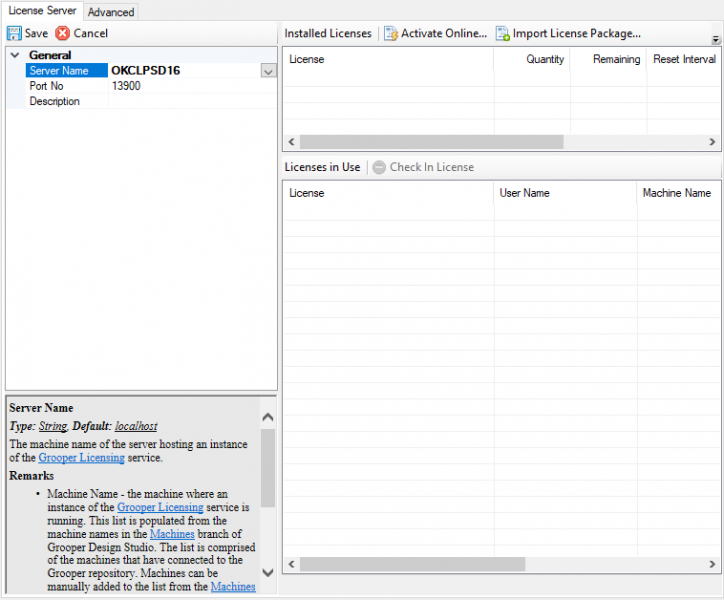
Task: Click the Save button label
Action: click(x=36, y=33)
